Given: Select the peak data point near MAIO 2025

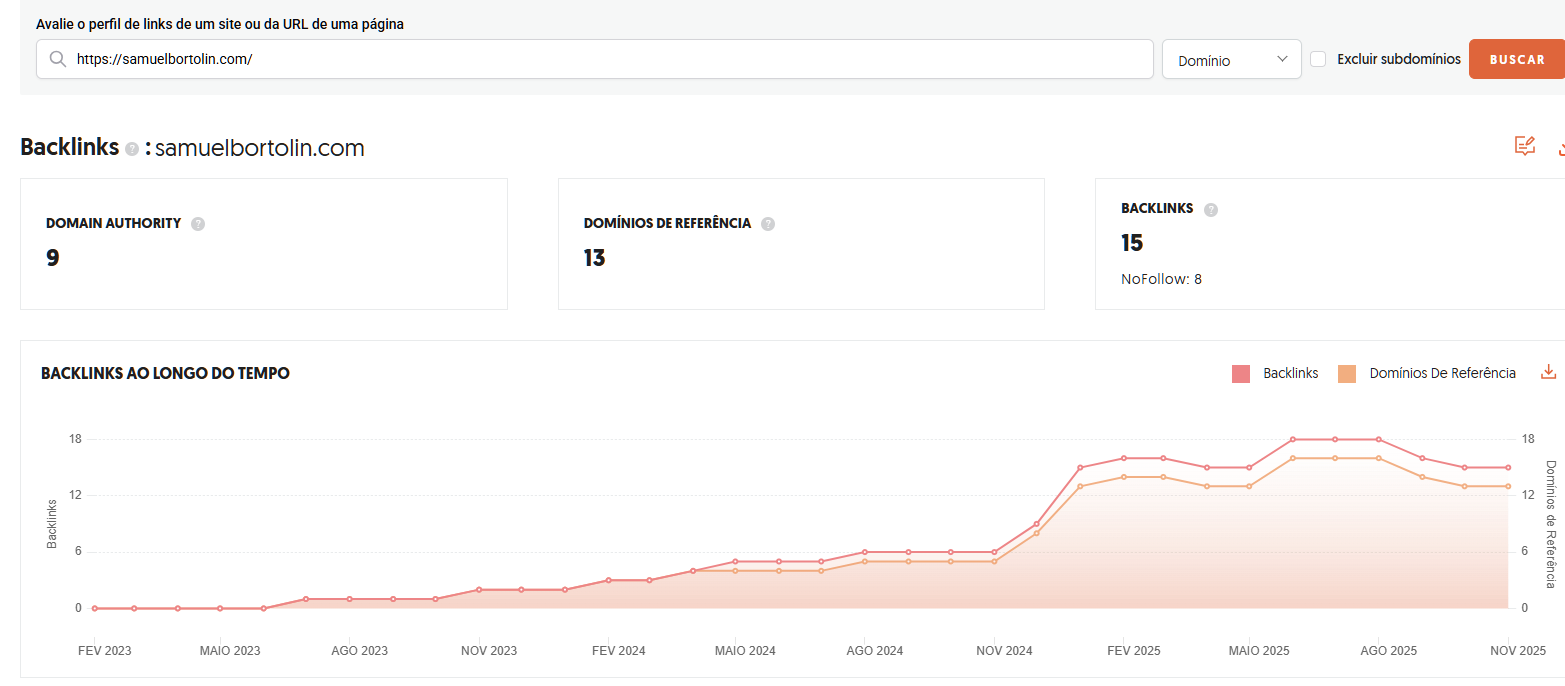Looking at the screenshot, I should pos(1293,438).
